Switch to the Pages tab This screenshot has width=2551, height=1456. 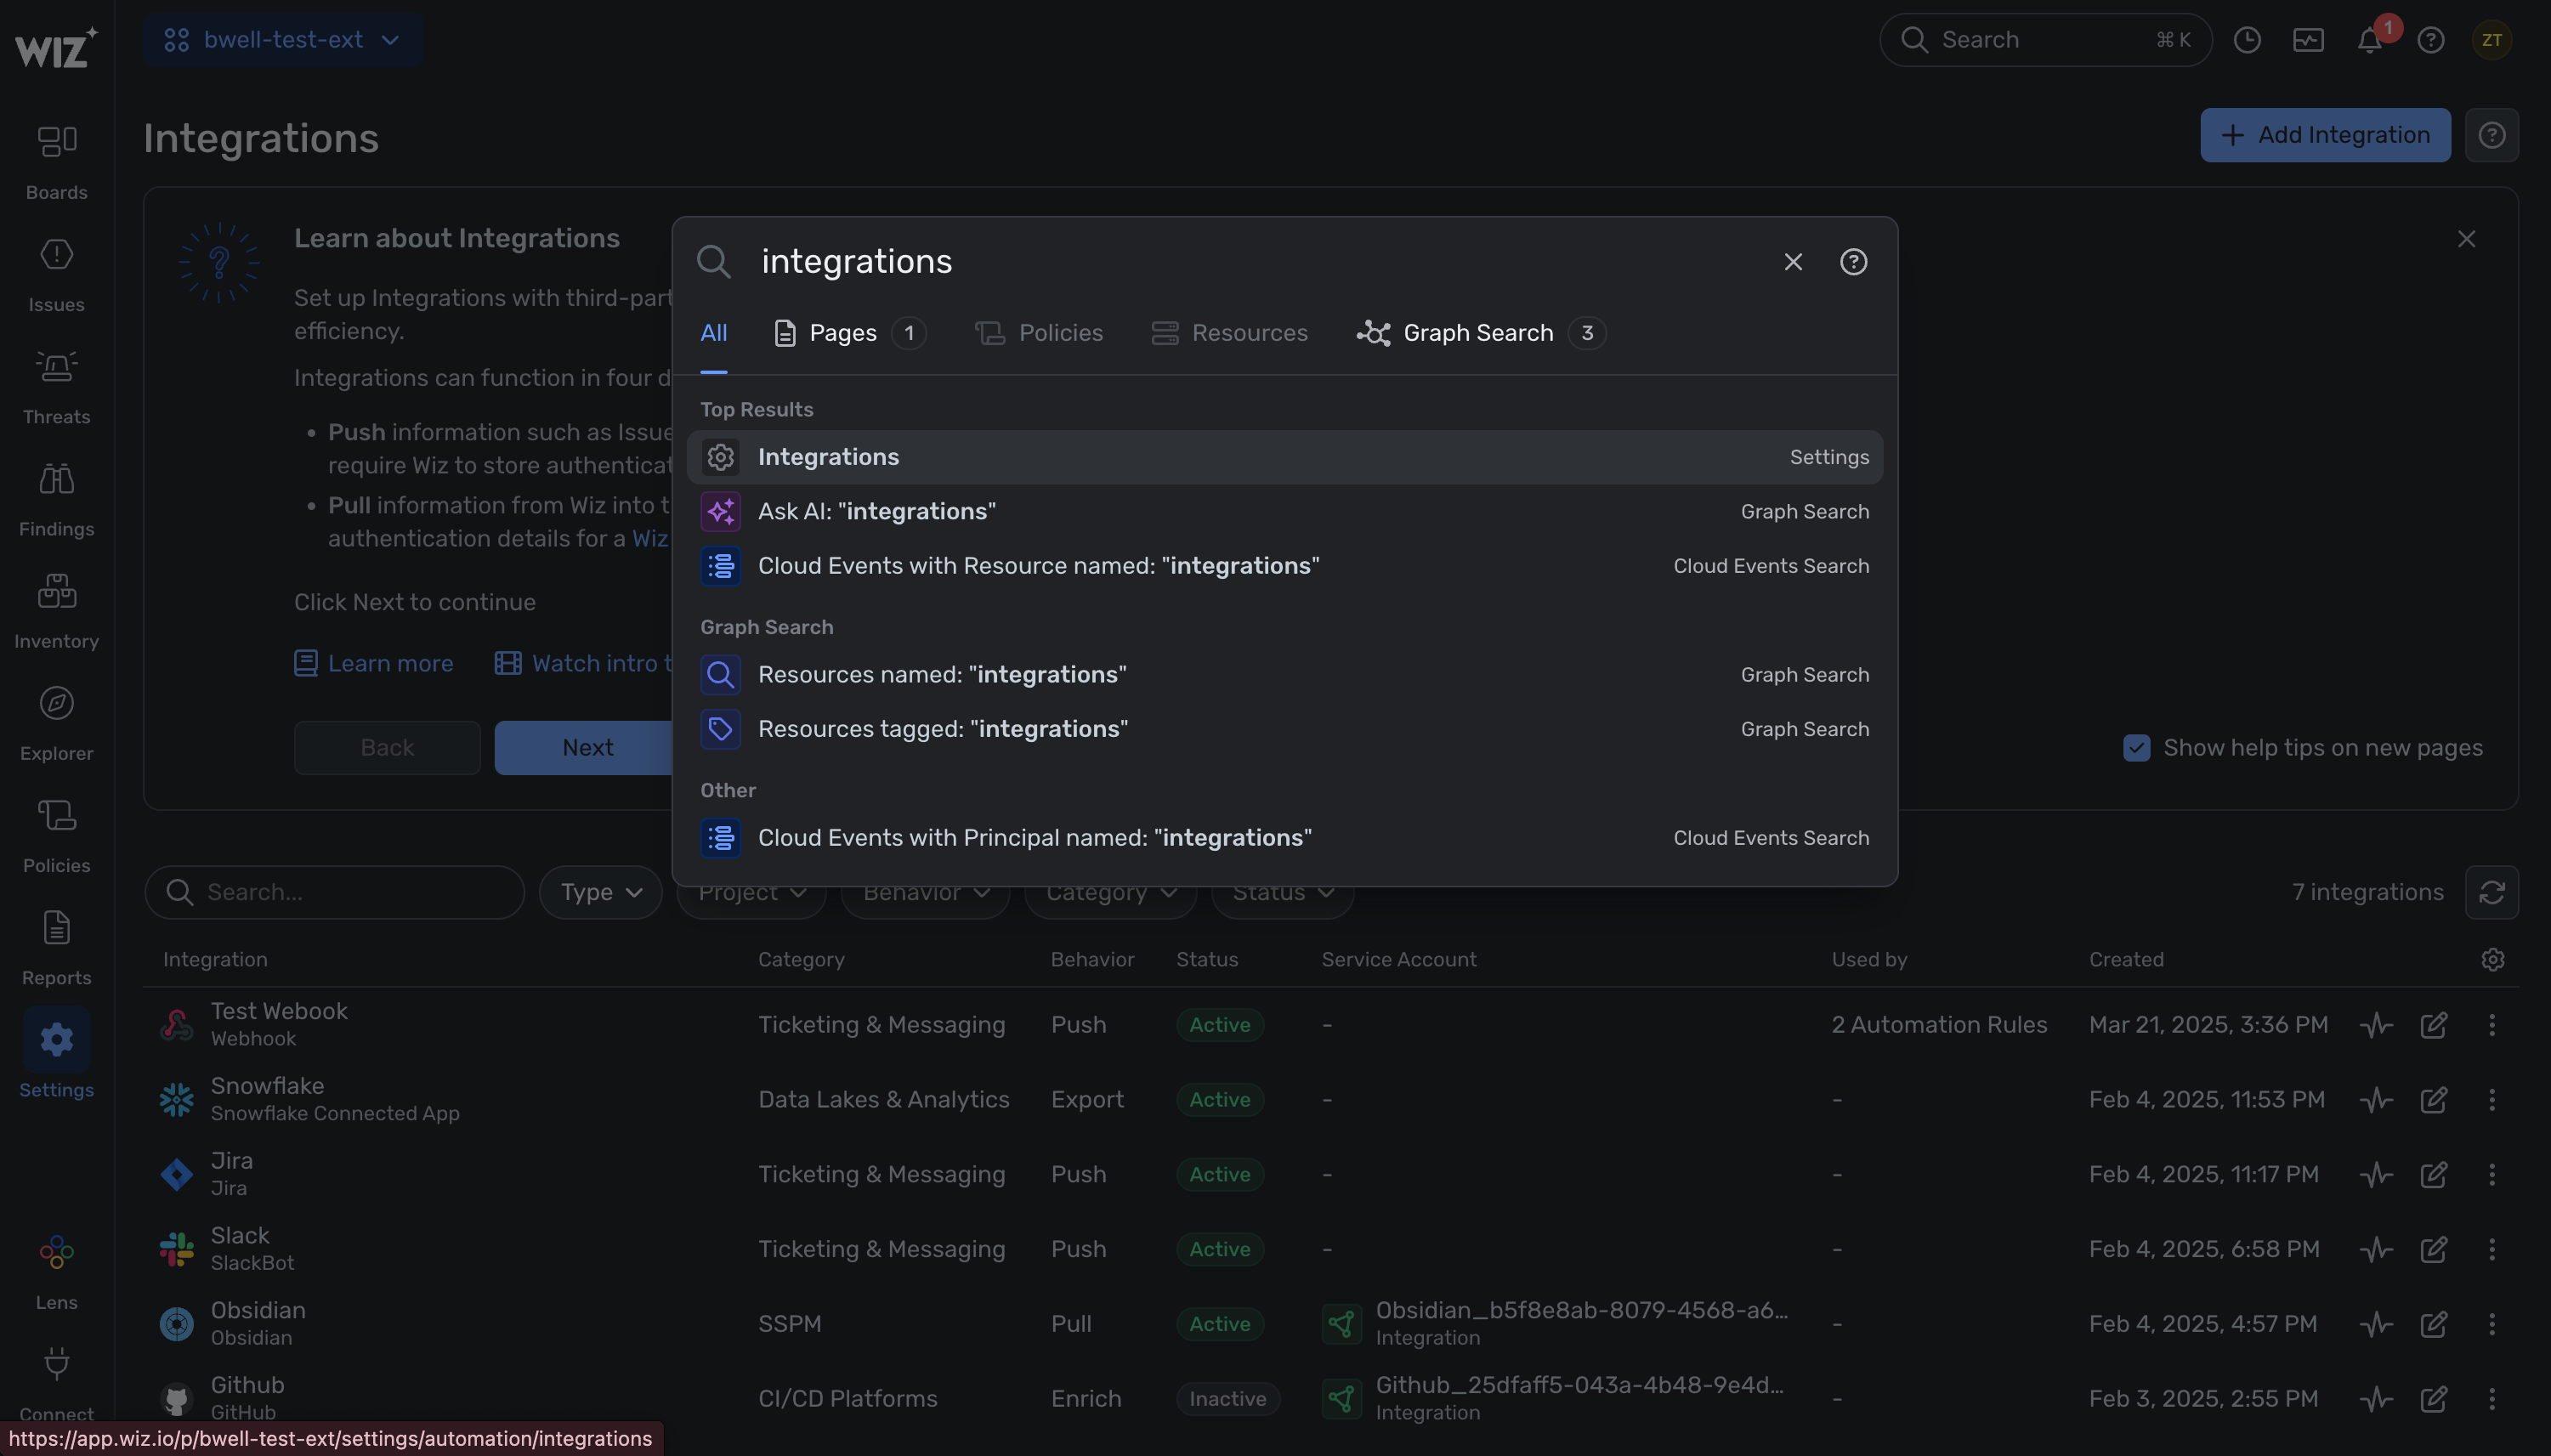(850, 333)
